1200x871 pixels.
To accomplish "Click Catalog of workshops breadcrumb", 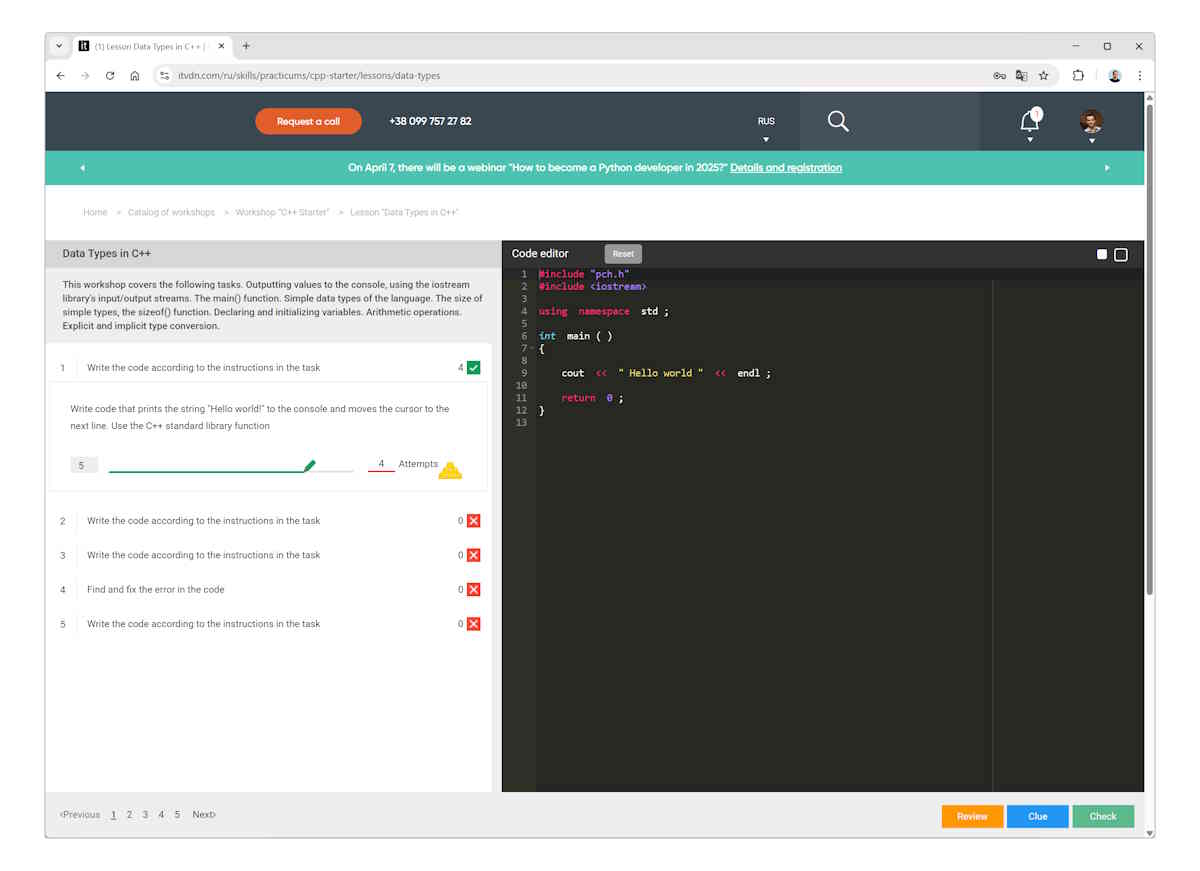I will 171,212.
